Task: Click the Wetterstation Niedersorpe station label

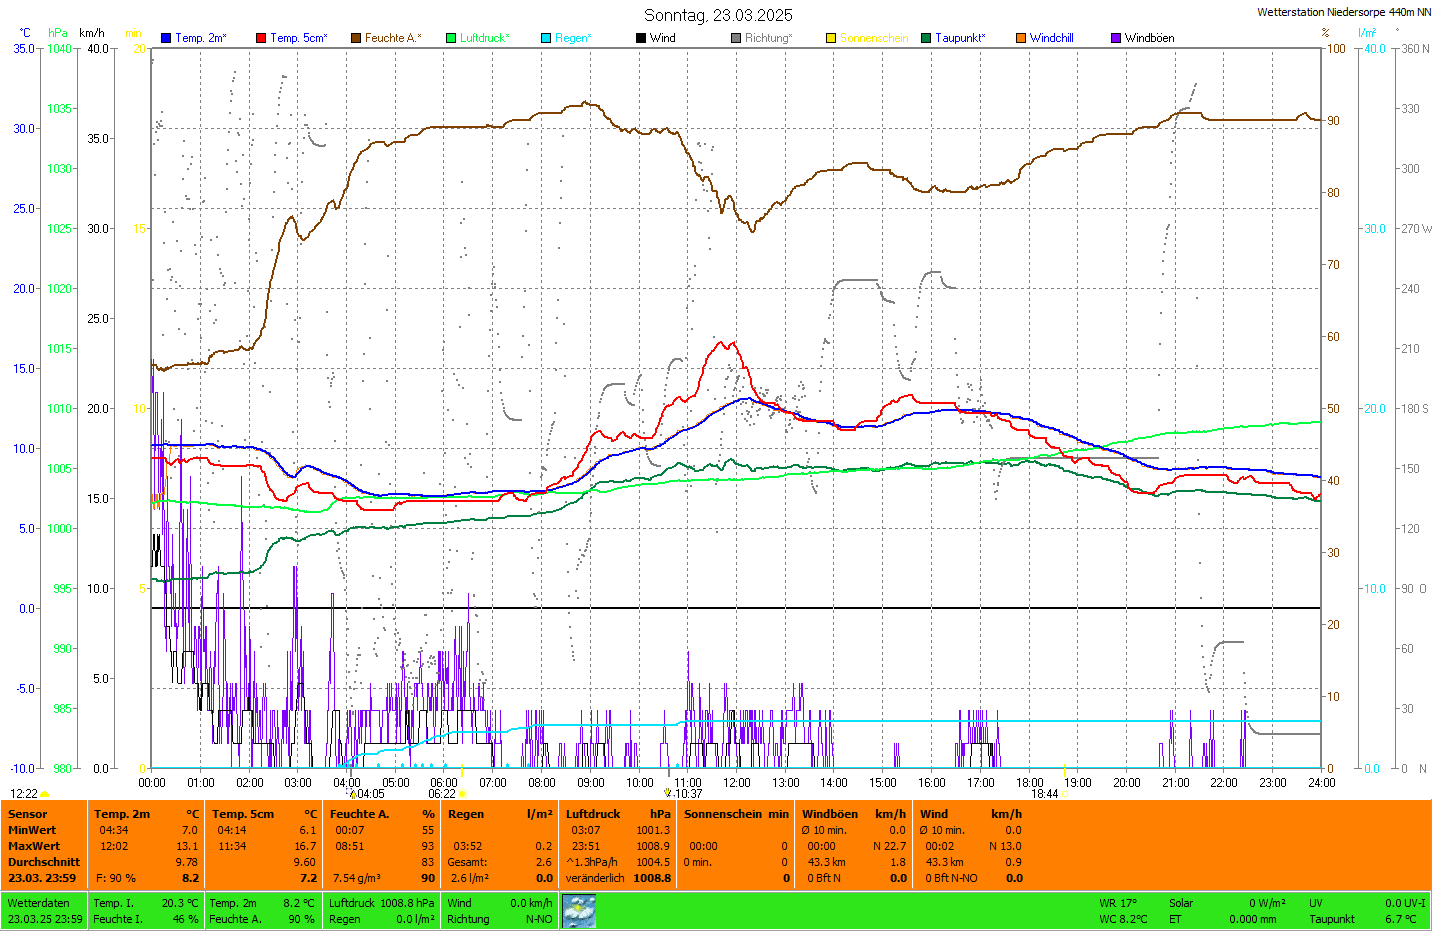Action: coord(1343,13)
